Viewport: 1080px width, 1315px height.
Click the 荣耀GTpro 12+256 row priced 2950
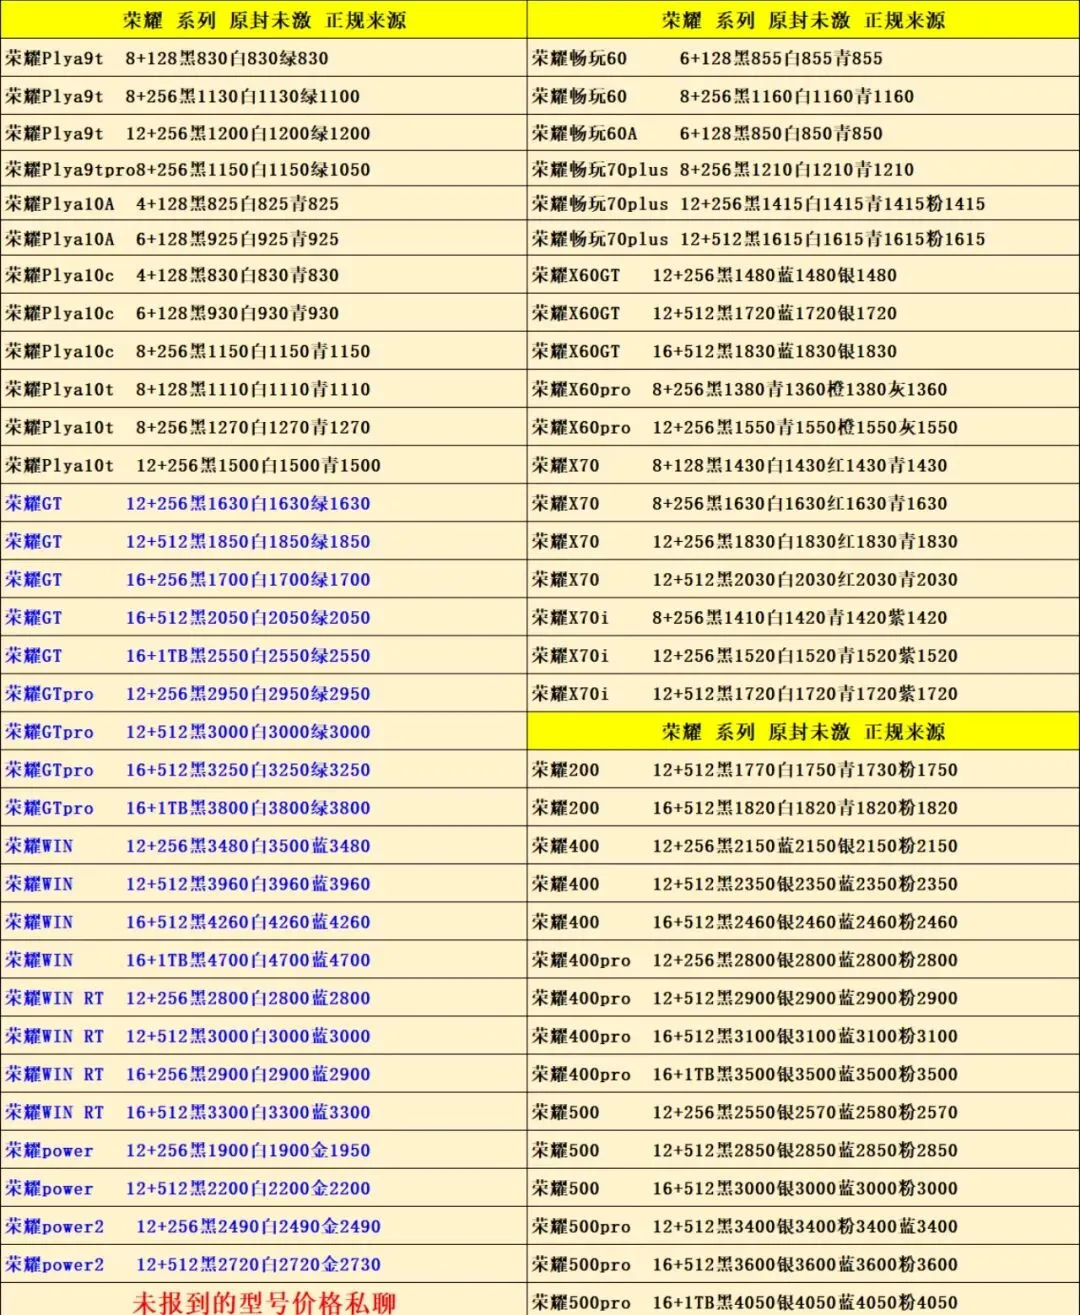pyautogui.click(x=264, y=693)
